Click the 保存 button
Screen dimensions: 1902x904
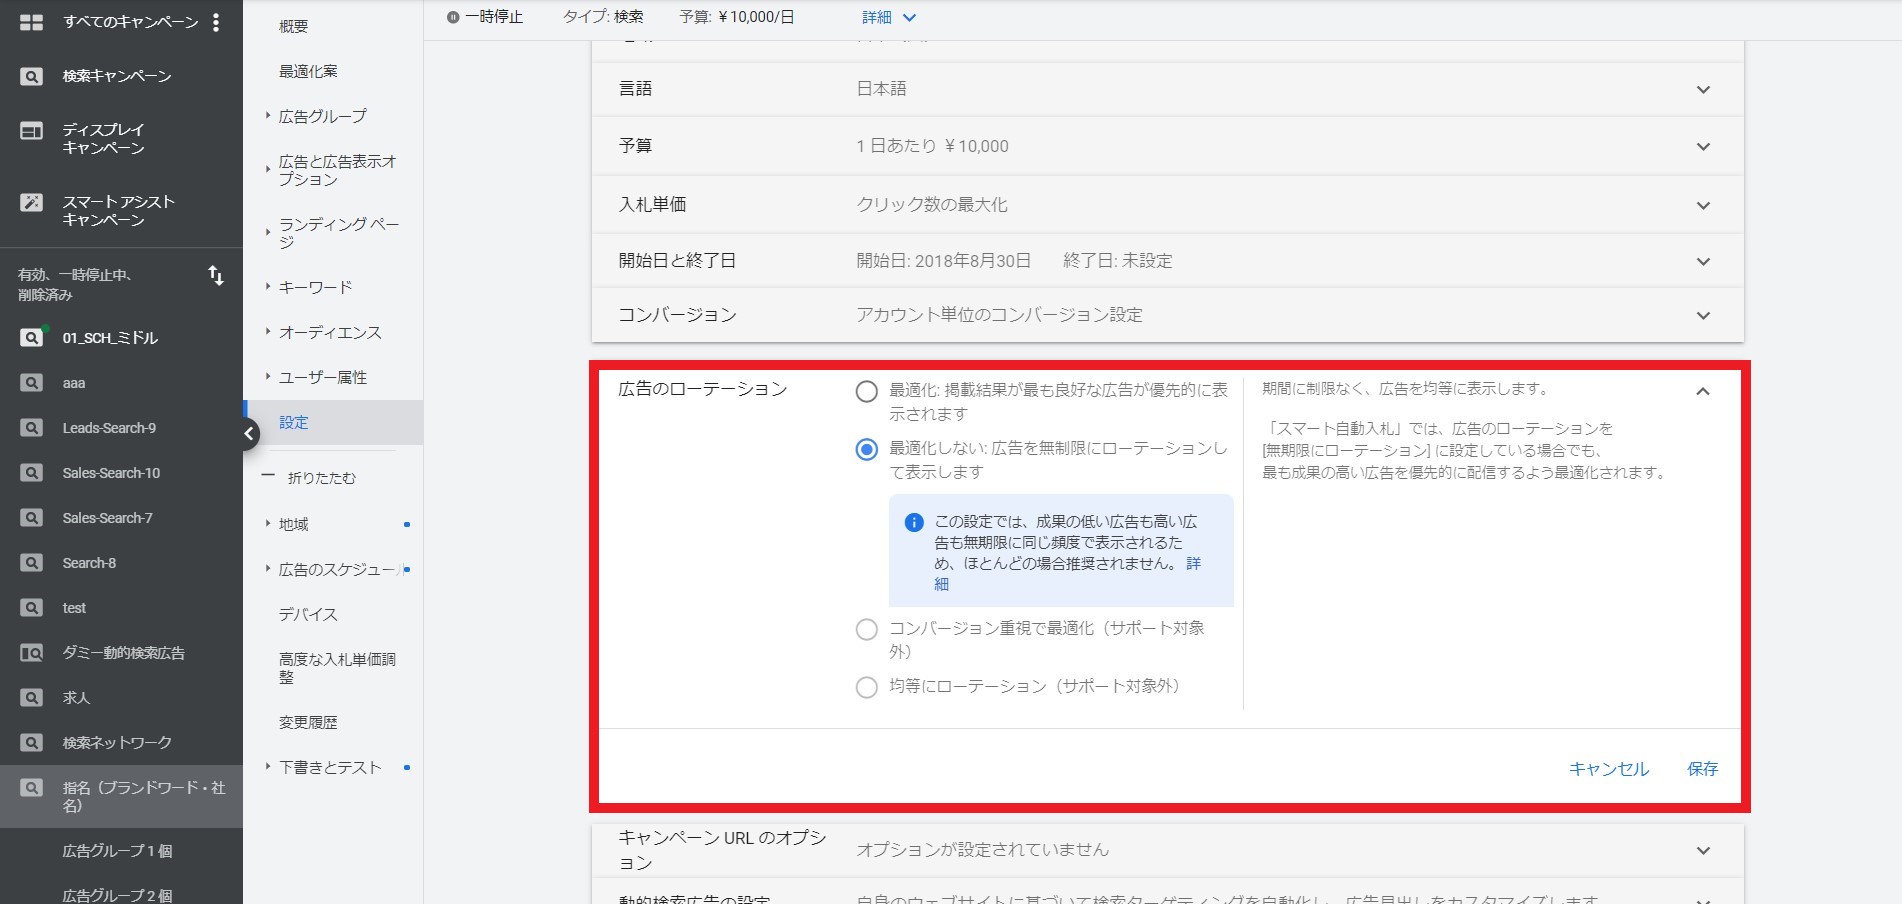click(x=1702, y=769)
